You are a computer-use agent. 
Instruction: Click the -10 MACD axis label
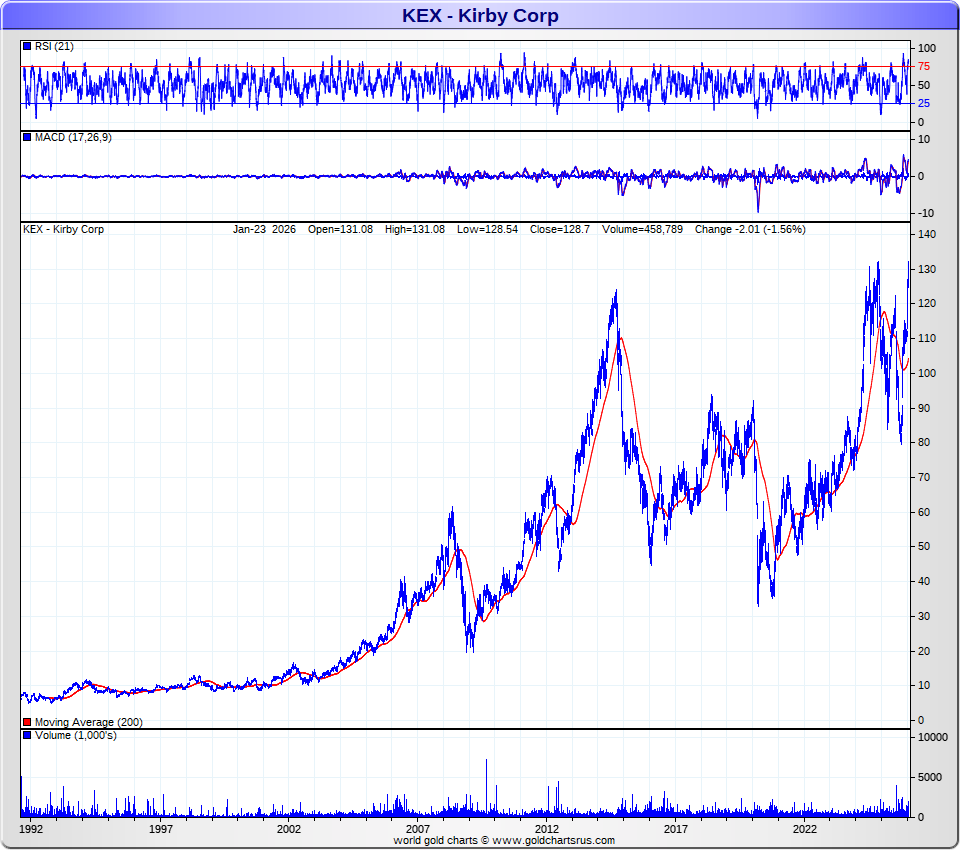[x=924, y=213]
